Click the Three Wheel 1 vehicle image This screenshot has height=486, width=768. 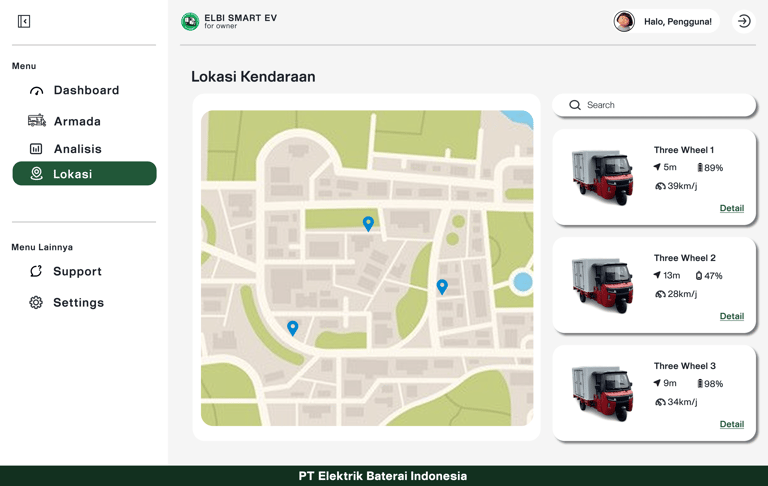pos(602,177)
